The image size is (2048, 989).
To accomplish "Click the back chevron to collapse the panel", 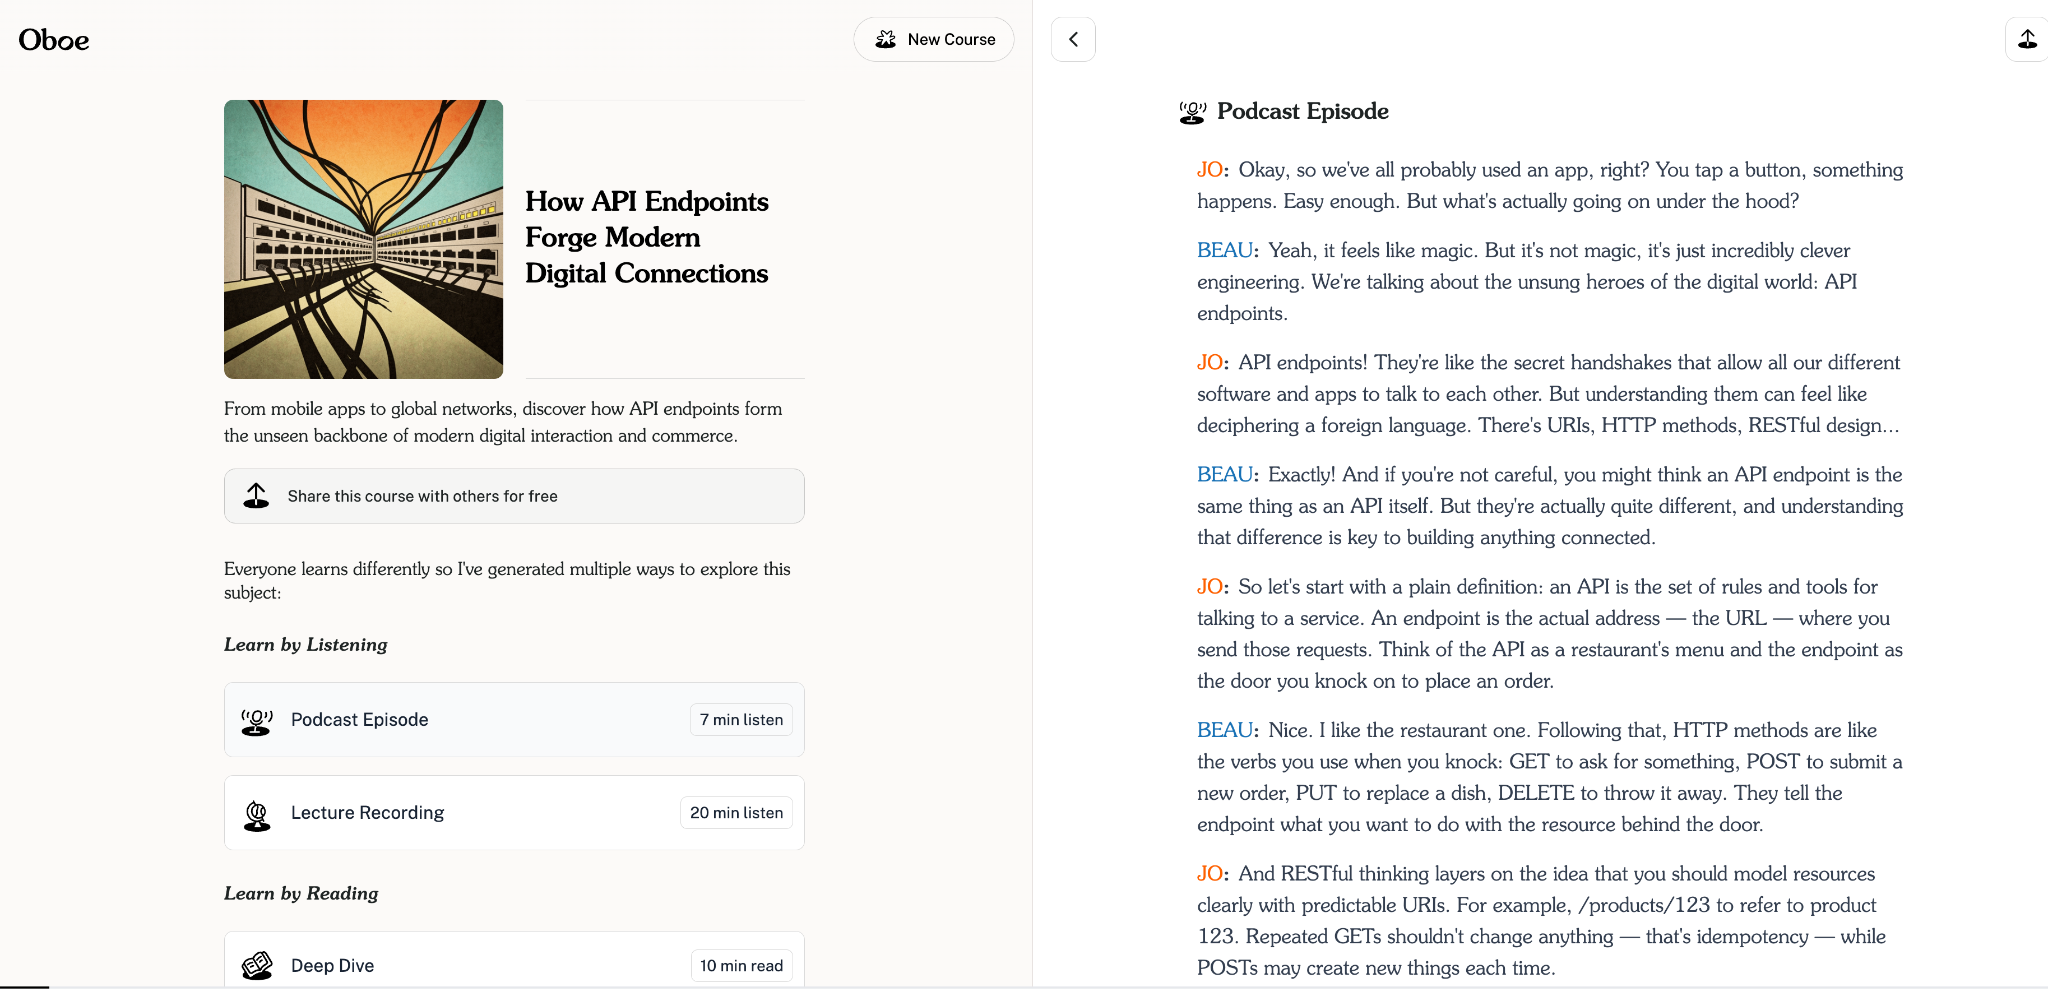I will click(x=1073, y=40).
